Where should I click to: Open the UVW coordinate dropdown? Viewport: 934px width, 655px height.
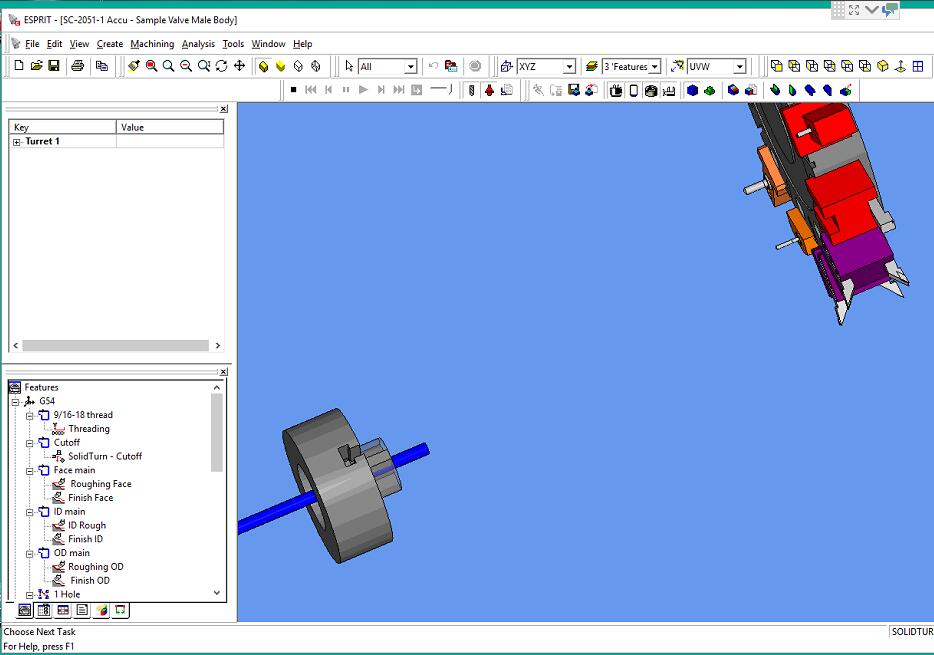pos(739,67)
